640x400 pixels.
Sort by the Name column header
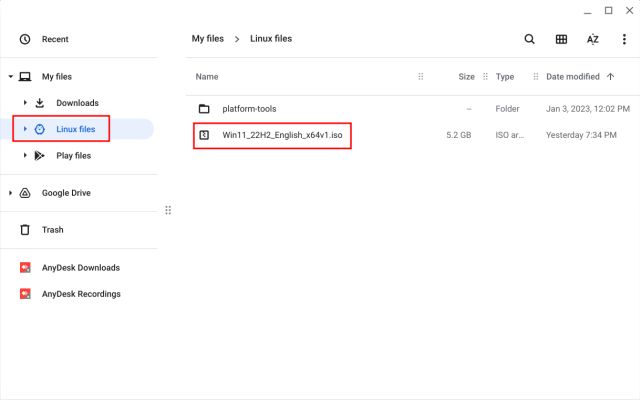207,77
